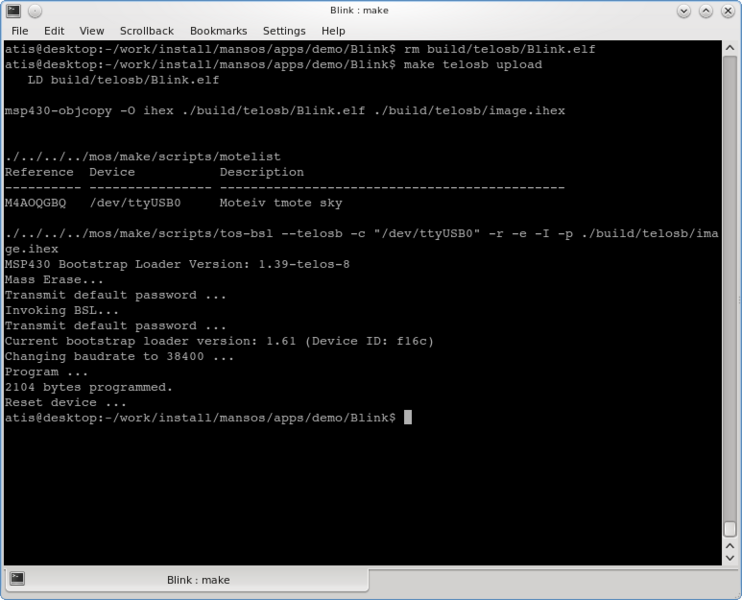The height and width of the screenshot is (600, 742).
Task: Click the terminal icon on the Blink tab
Action: (x=17, y=579)
